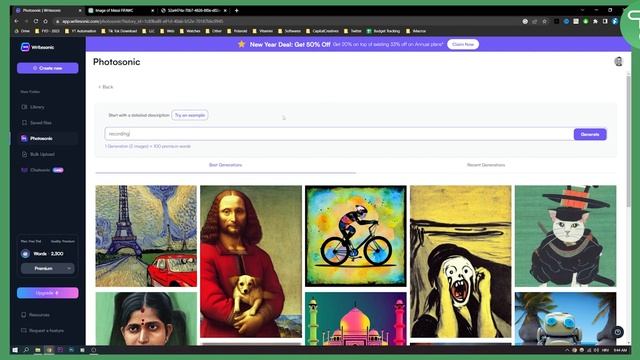Open the Eiffel Tower Van Gogh style image
The height and width of the screenshot is (360, 640).
point(146,236)
